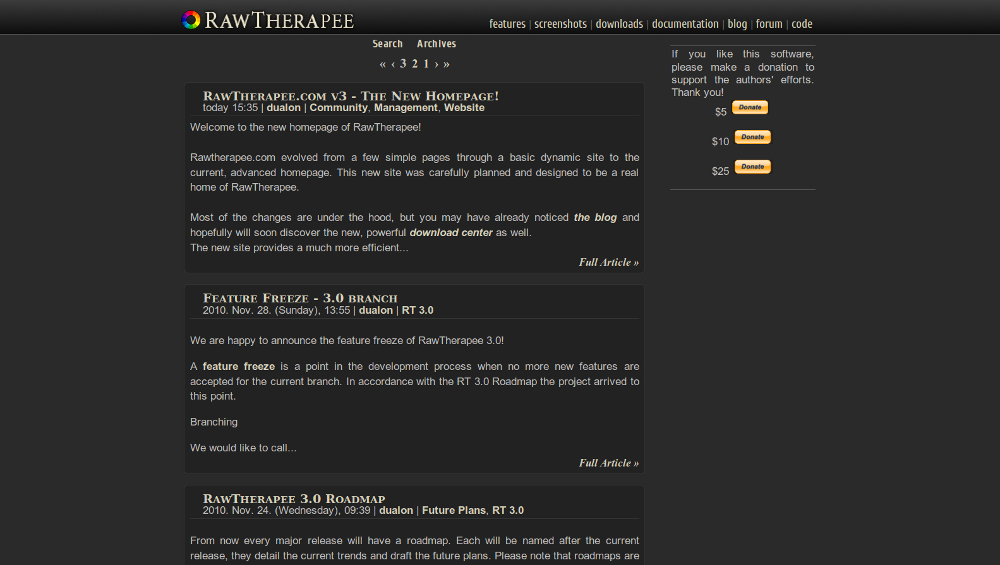
Task: Open the Future Plans category tag
Action: click(453, 511)
